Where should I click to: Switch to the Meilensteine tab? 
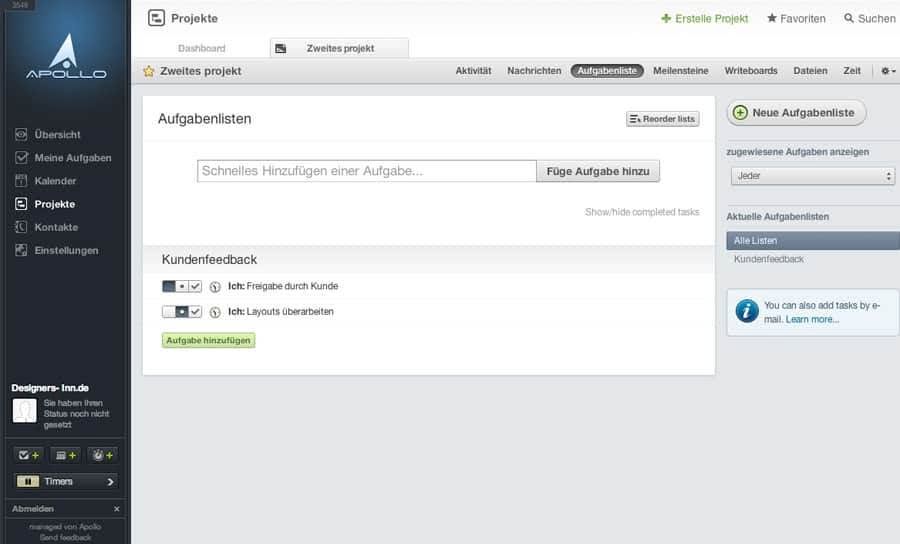681,71
